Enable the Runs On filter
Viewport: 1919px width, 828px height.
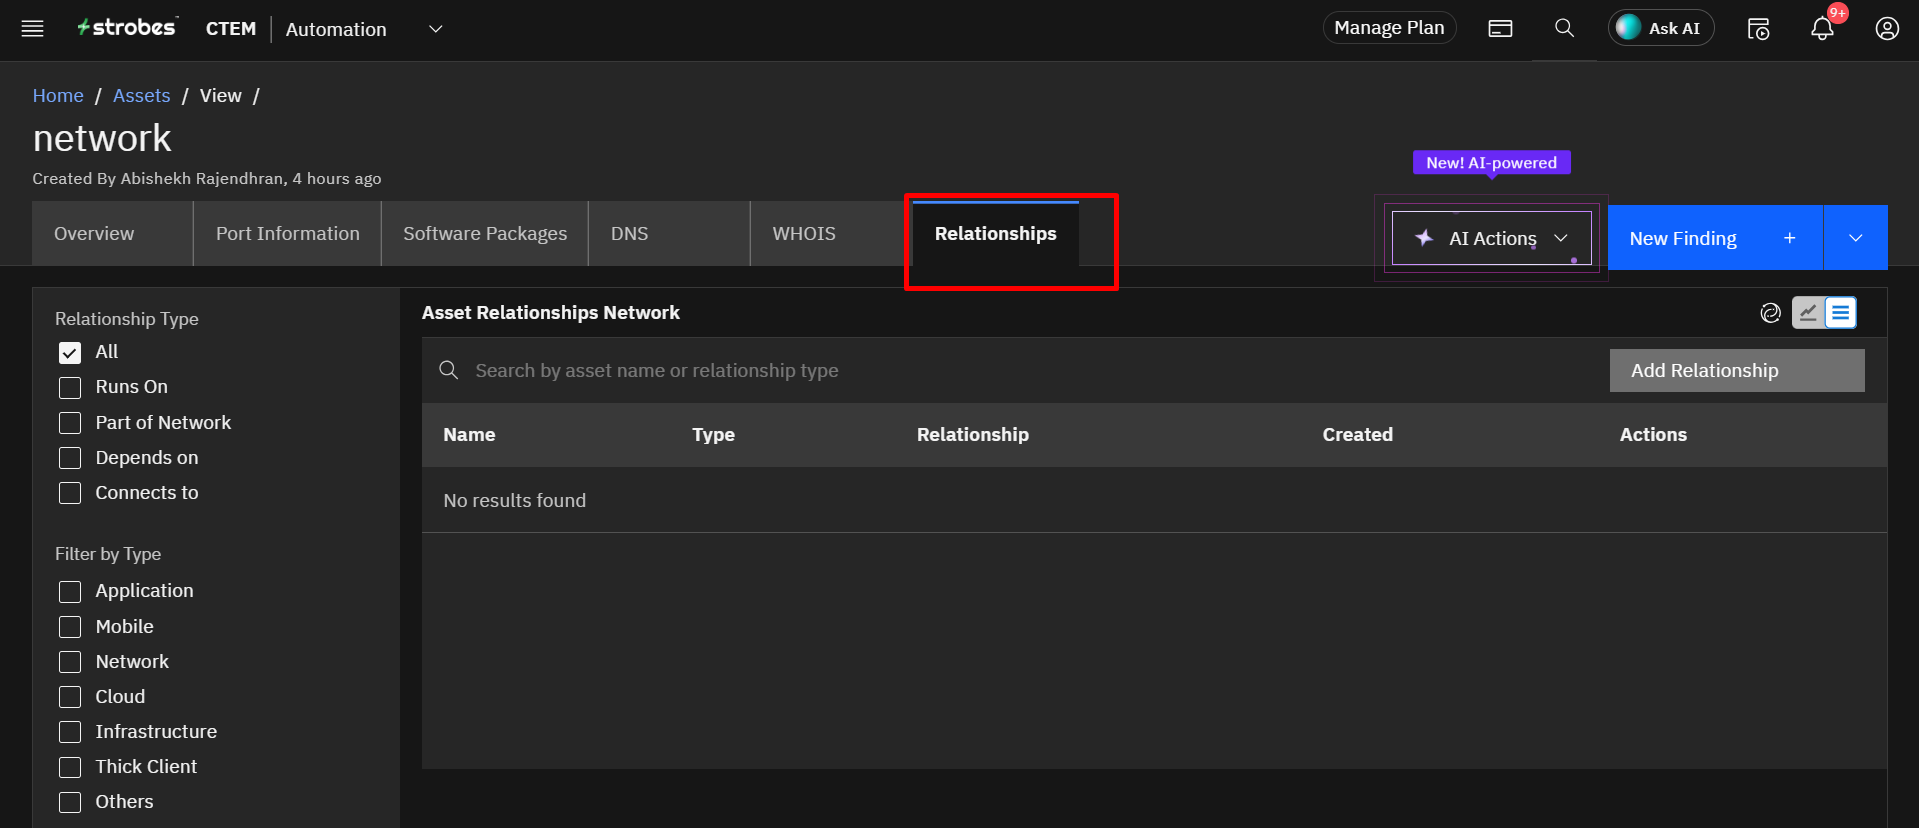tap(70, 388)
